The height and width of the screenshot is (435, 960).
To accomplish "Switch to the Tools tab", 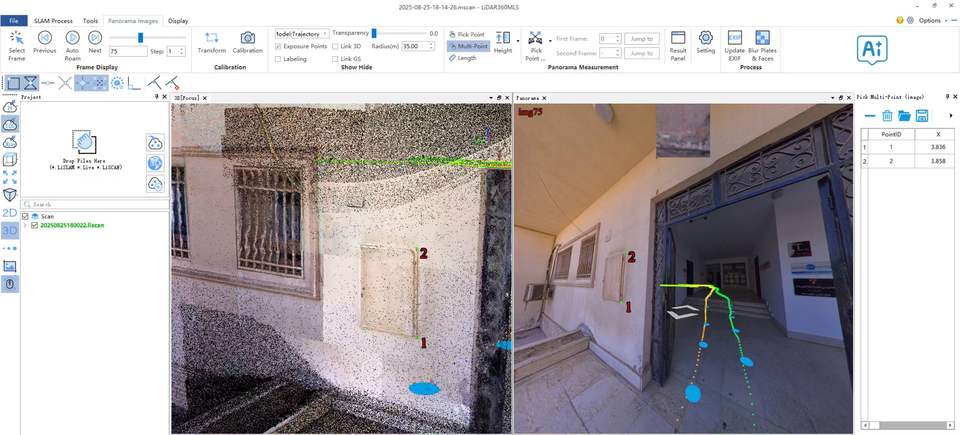I will coord(90,21).
